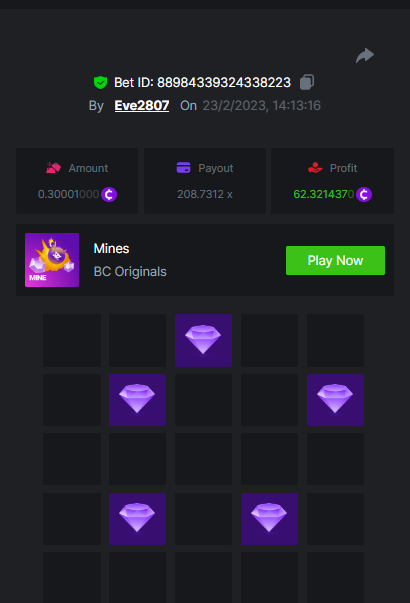Click the share arrow icon
410x603 pixels.
[365, 55]
